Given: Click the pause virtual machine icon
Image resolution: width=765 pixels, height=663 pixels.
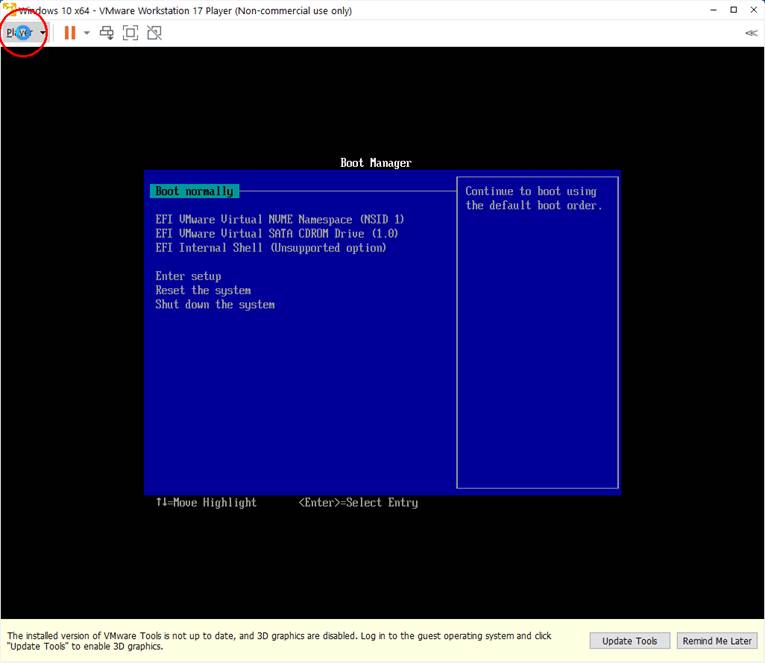Looking at the screenshot, I should (x=69, y=33).
